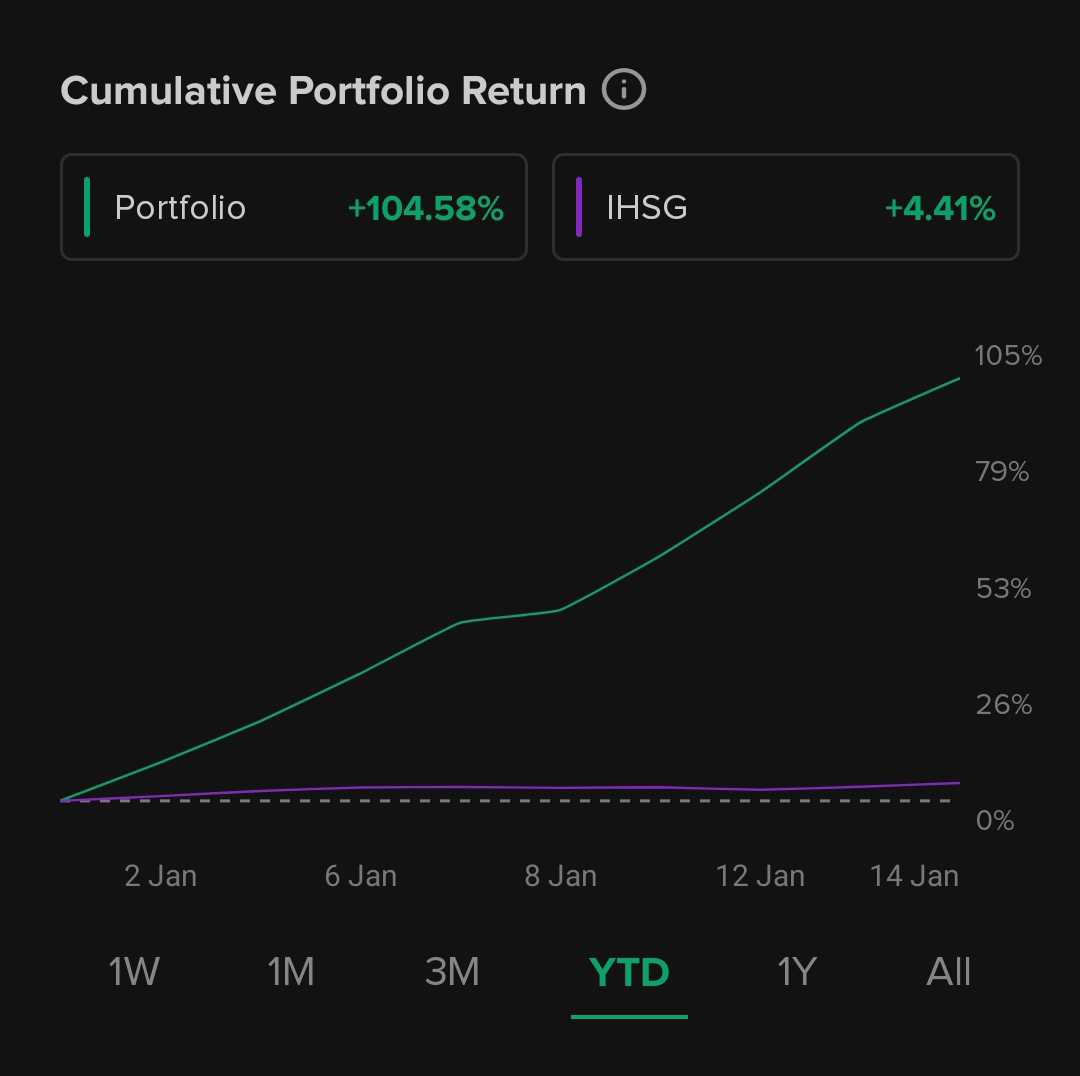
Task: Click the 105% y-axis label
Action: (x=1008, y=355)
